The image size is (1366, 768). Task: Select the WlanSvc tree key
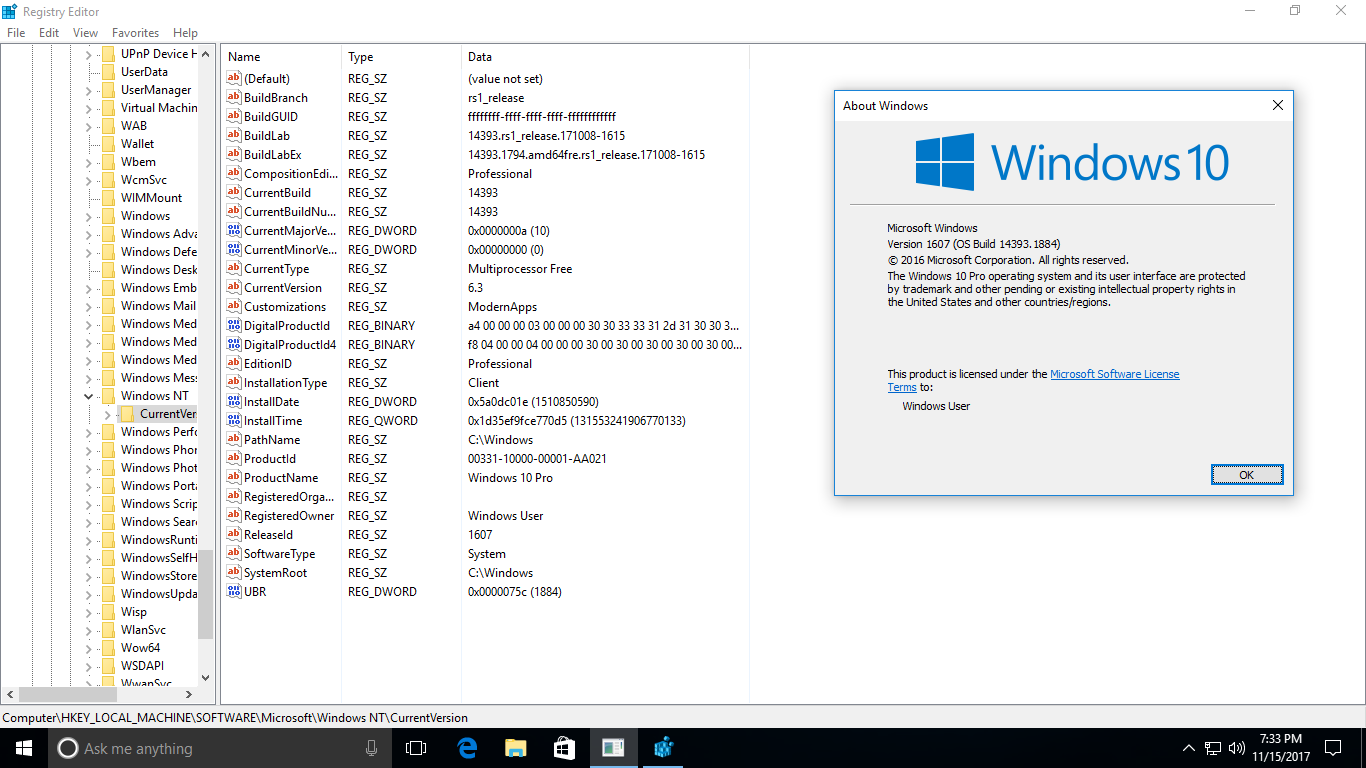143,630
